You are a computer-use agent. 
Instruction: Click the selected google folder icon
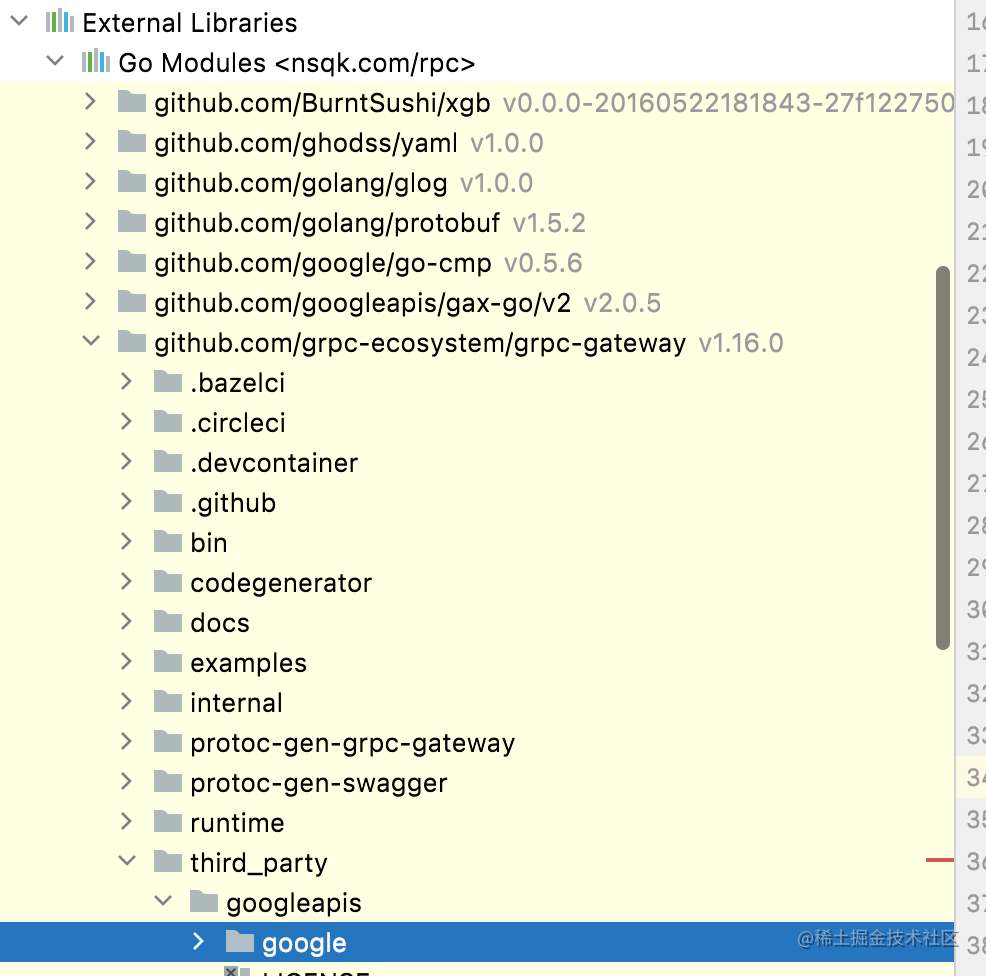click(240, 941)
